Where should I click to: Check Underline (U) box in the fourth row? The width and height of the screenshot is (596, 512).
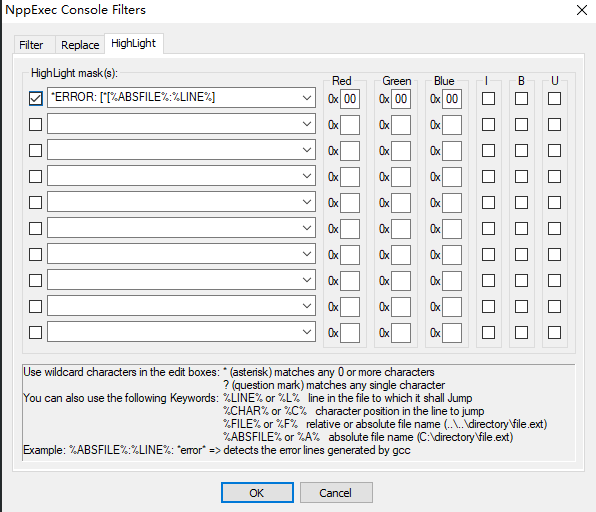[555, 176]
